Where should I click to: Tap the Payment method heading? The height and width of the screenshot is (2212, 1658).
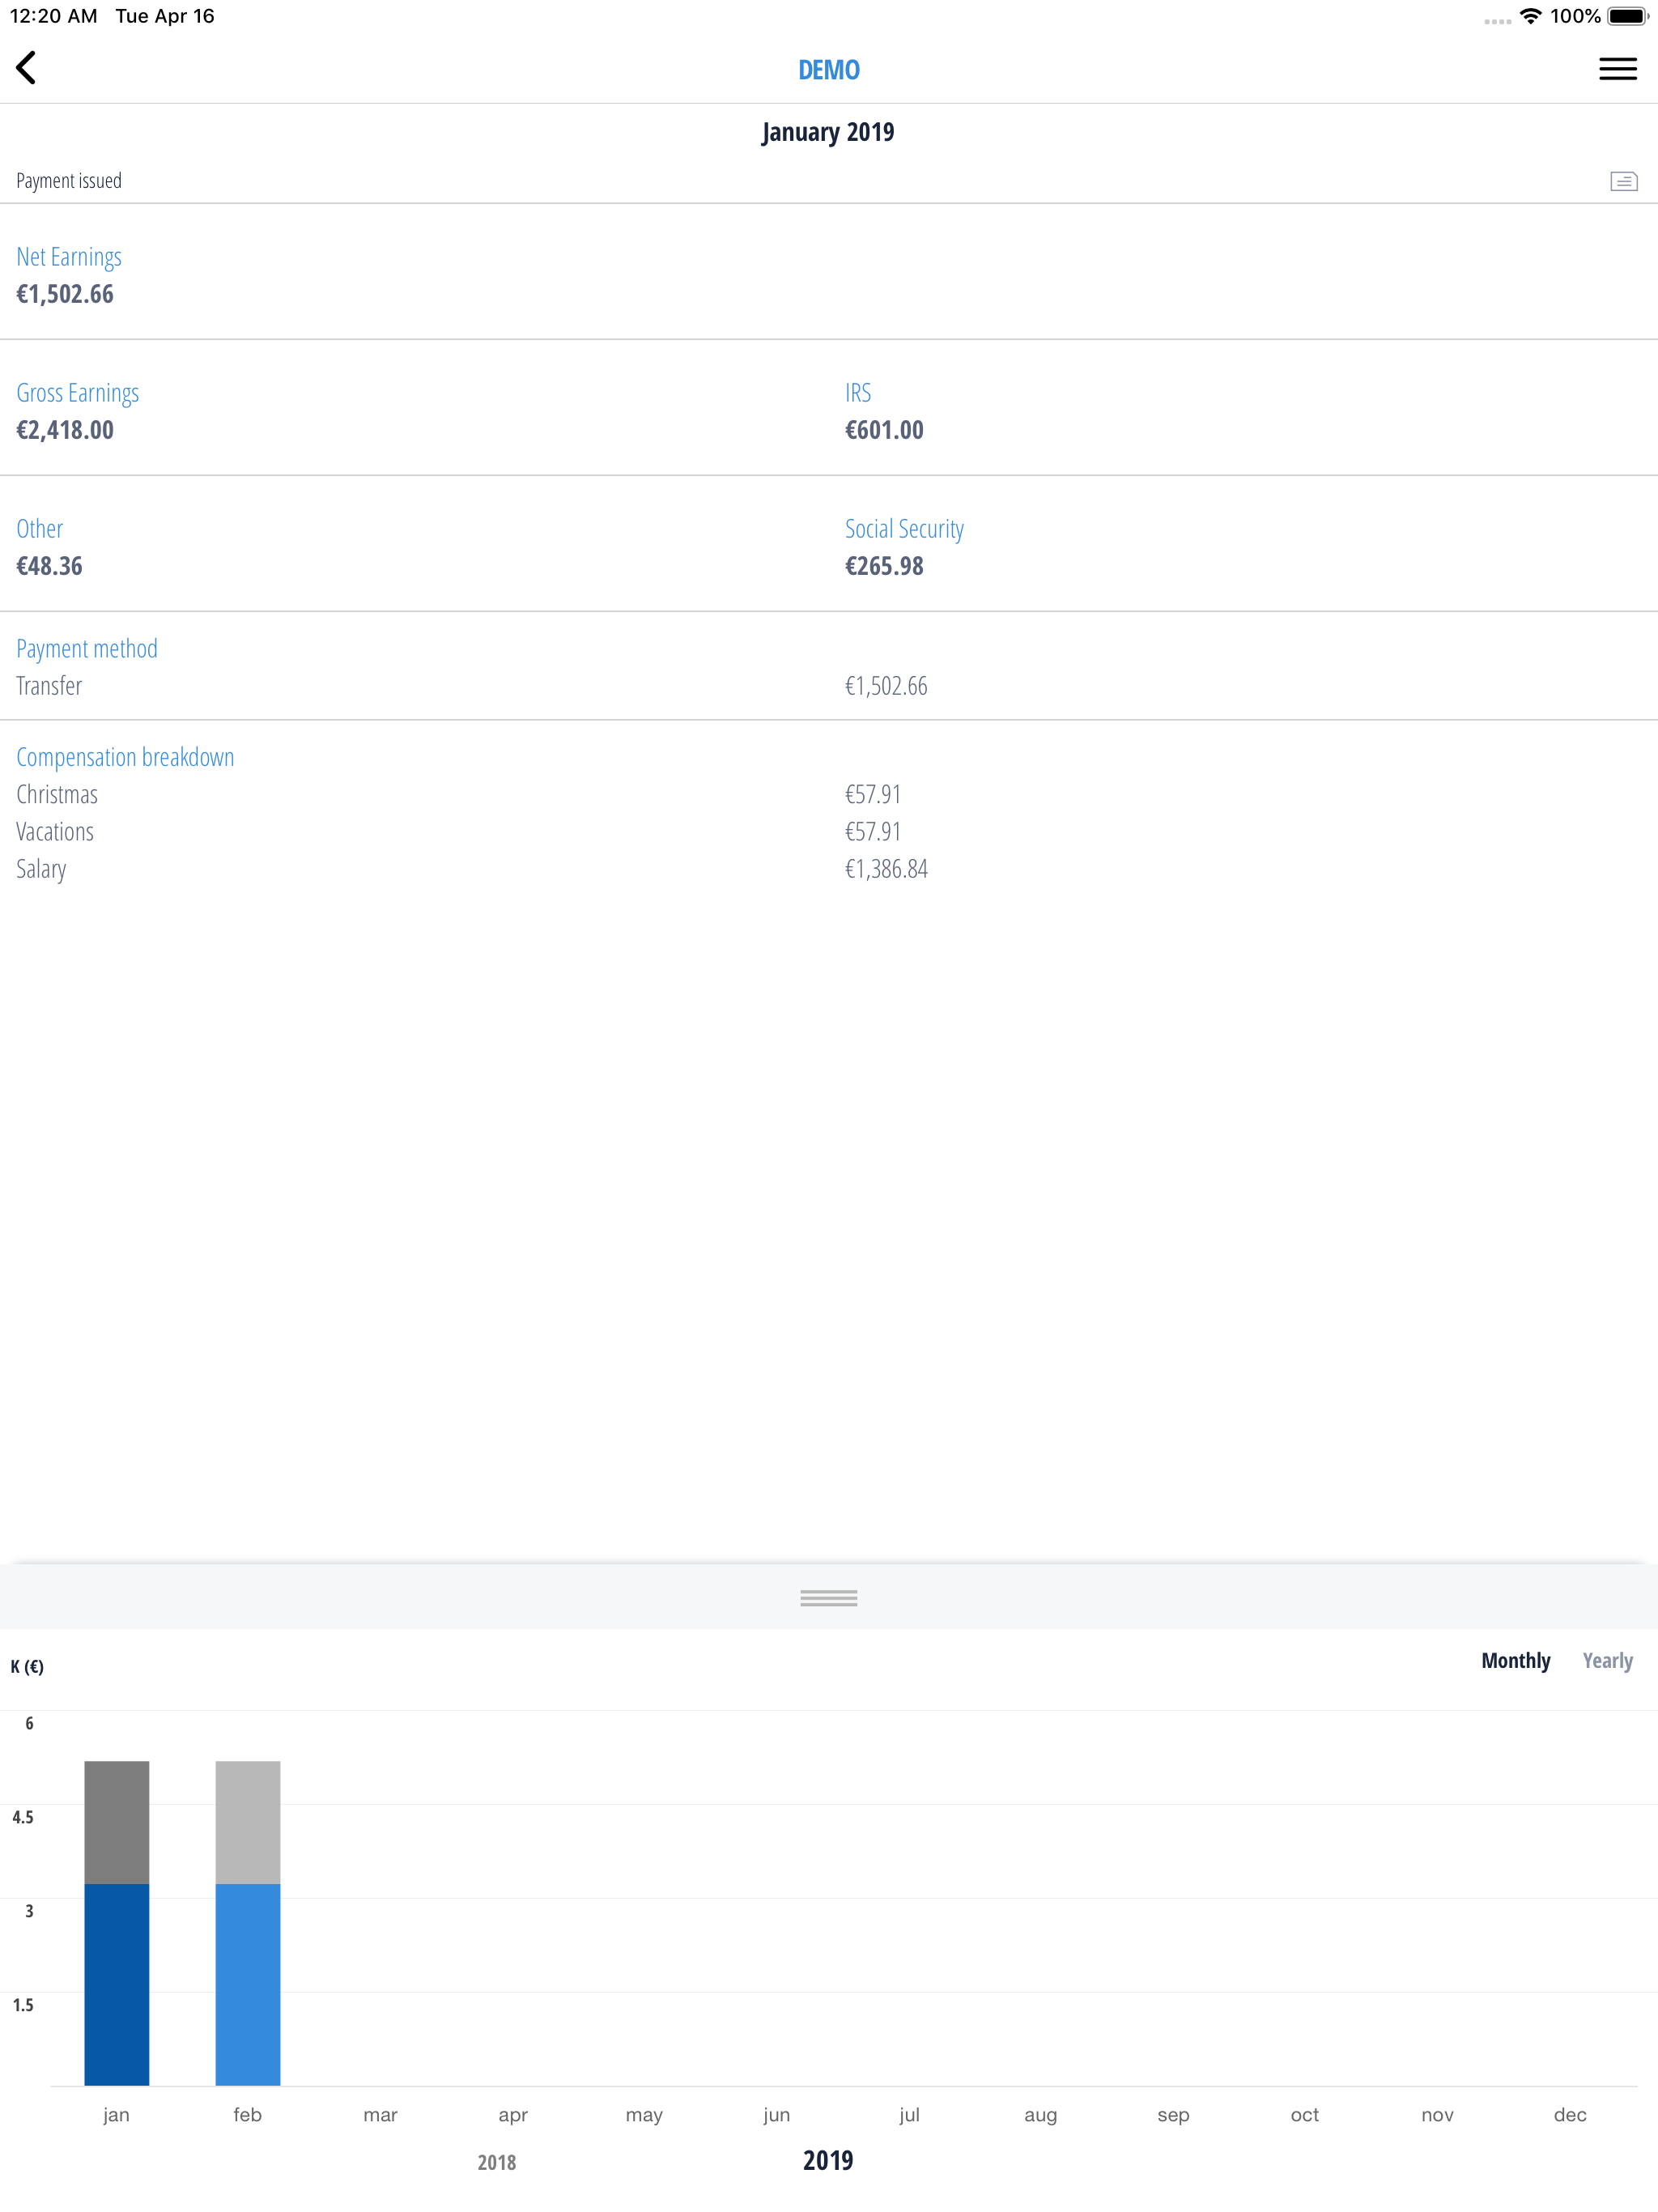(87, 649)
